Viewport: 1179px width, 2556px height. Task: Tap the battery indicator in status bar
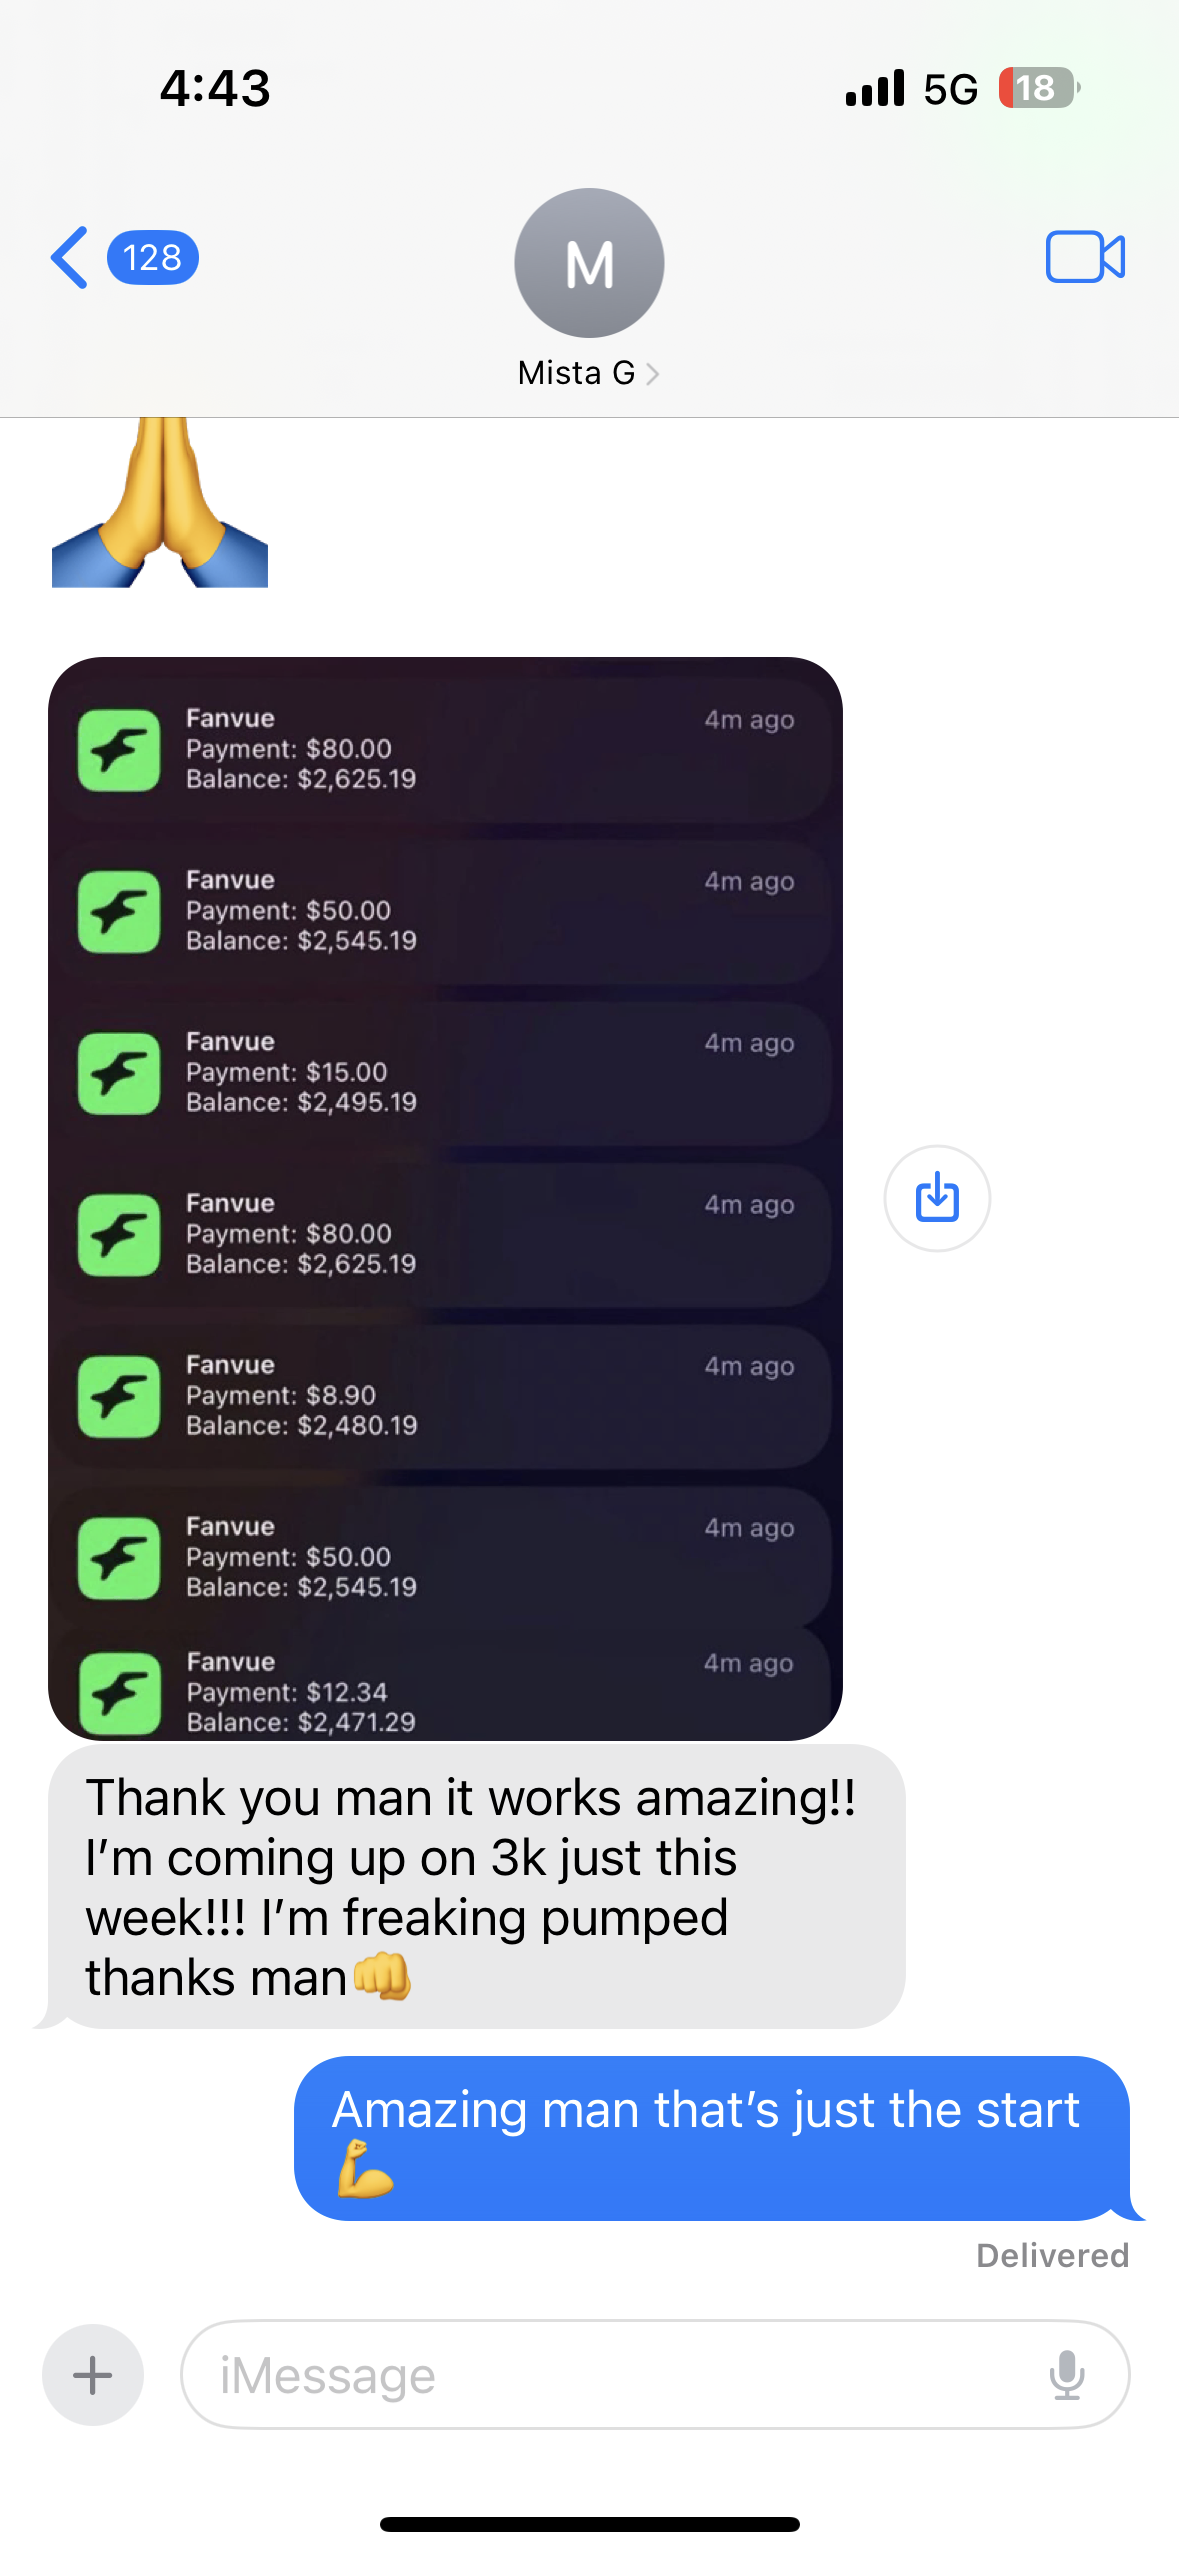pyautogui.click(x=1038, y=88)
